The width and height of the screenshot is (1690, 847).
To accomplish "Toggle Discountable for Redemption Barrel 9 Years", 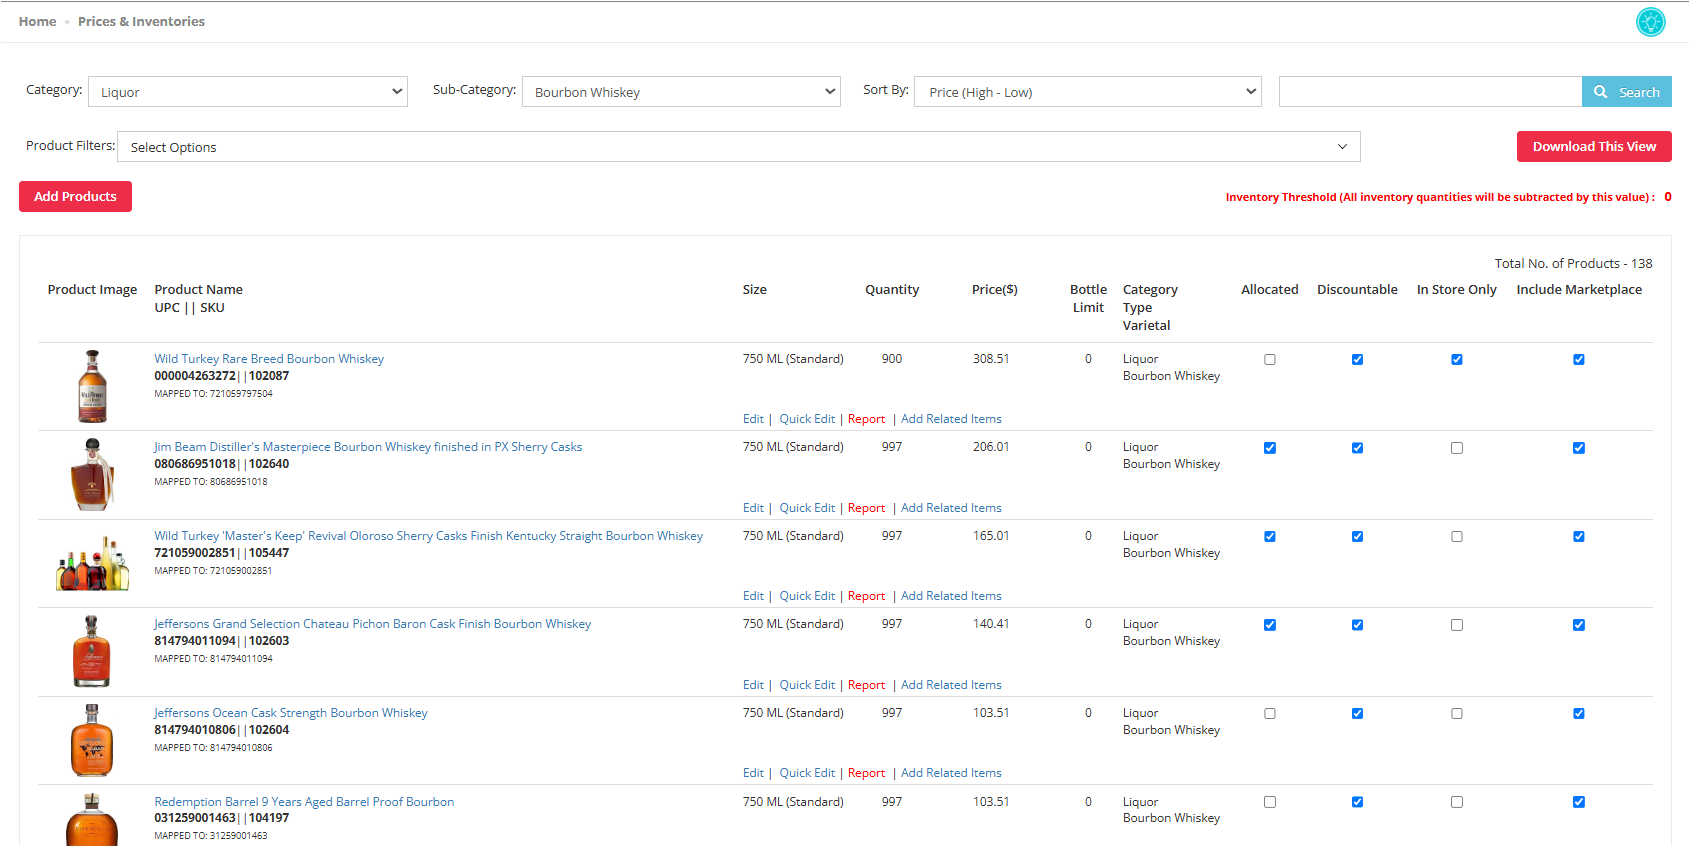I will tap(1357, 802).
